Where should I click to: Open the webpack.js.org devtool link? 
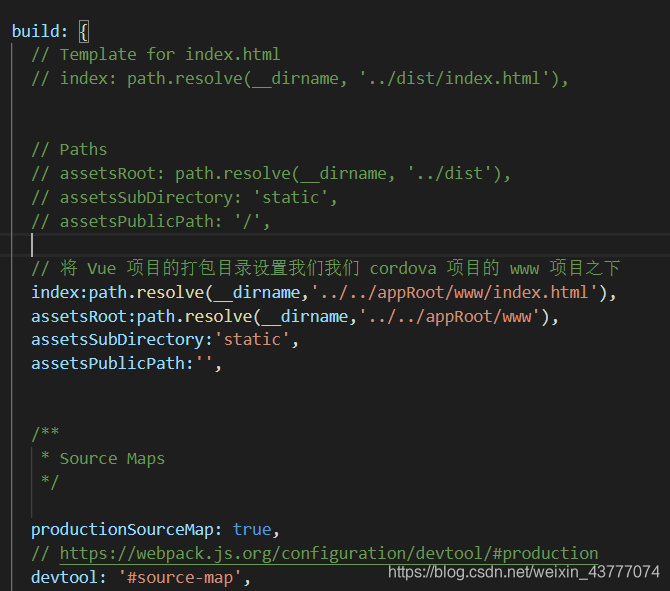coord(329,554)
